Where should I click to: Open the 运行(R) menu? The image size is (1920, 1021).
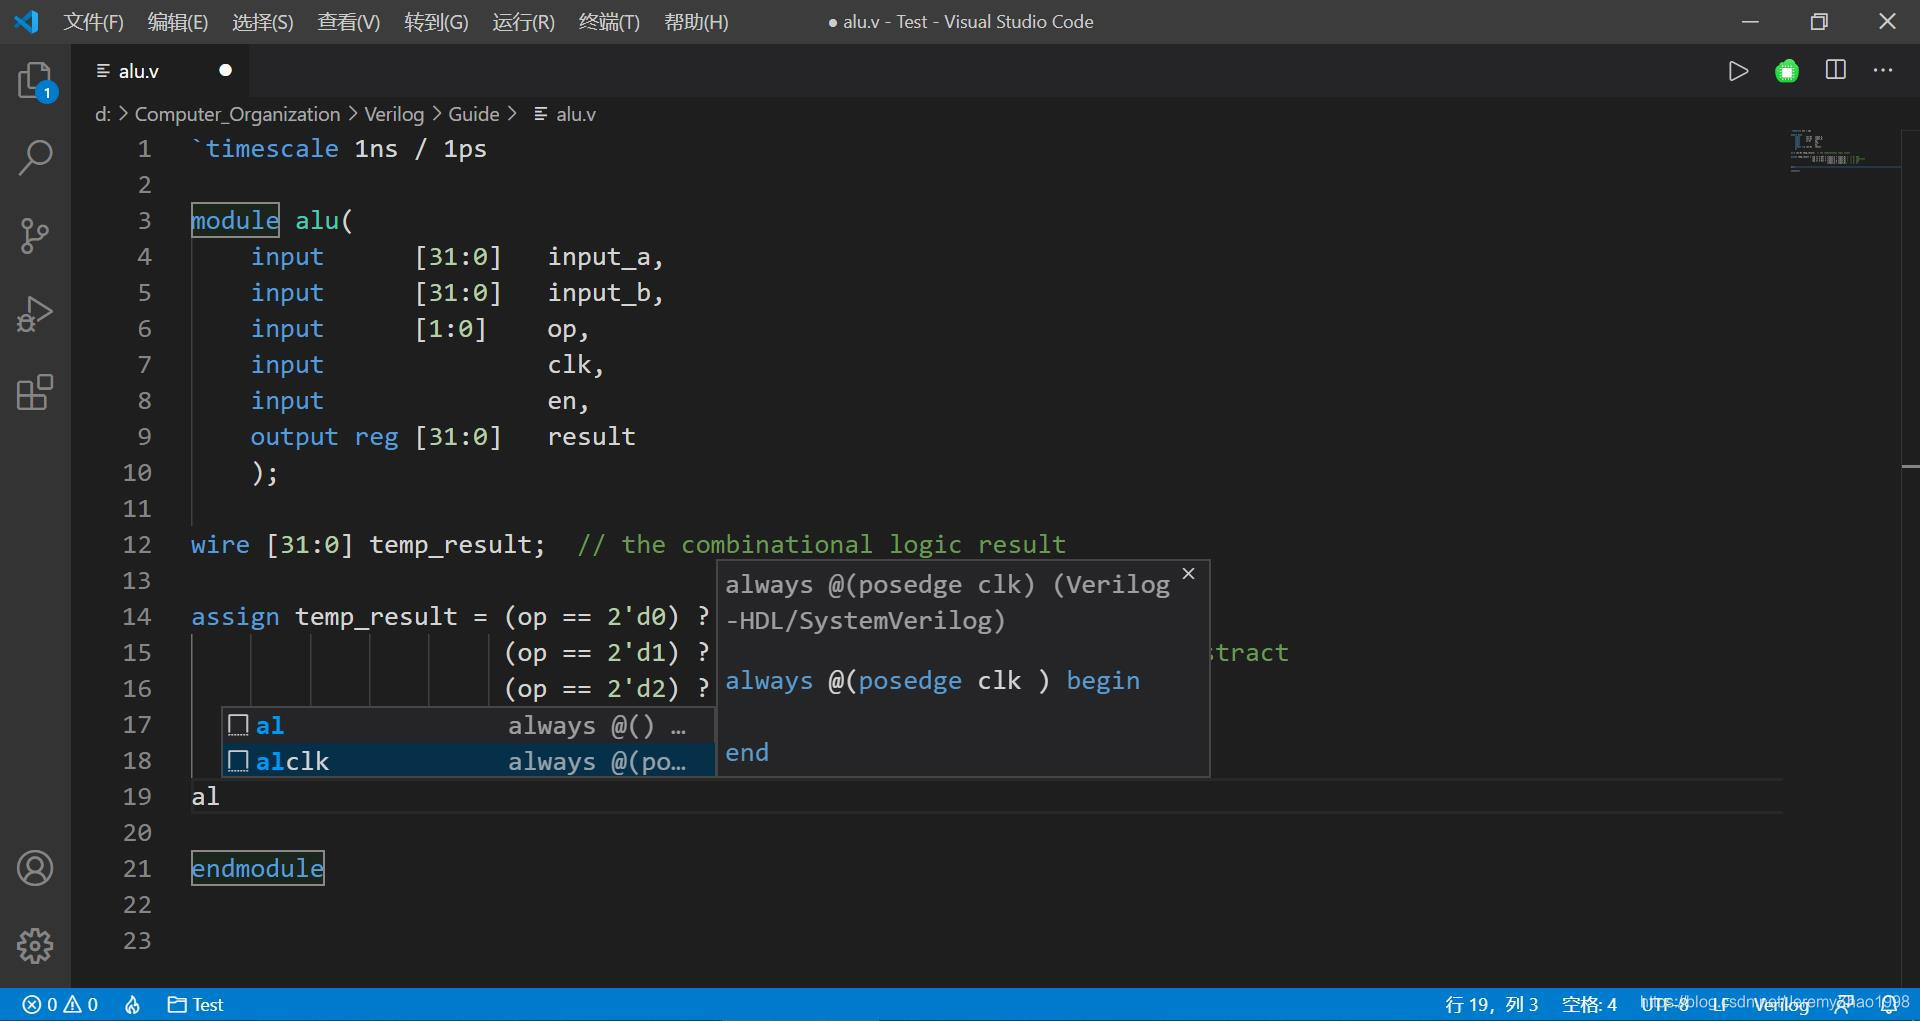[x=521, y=21]
